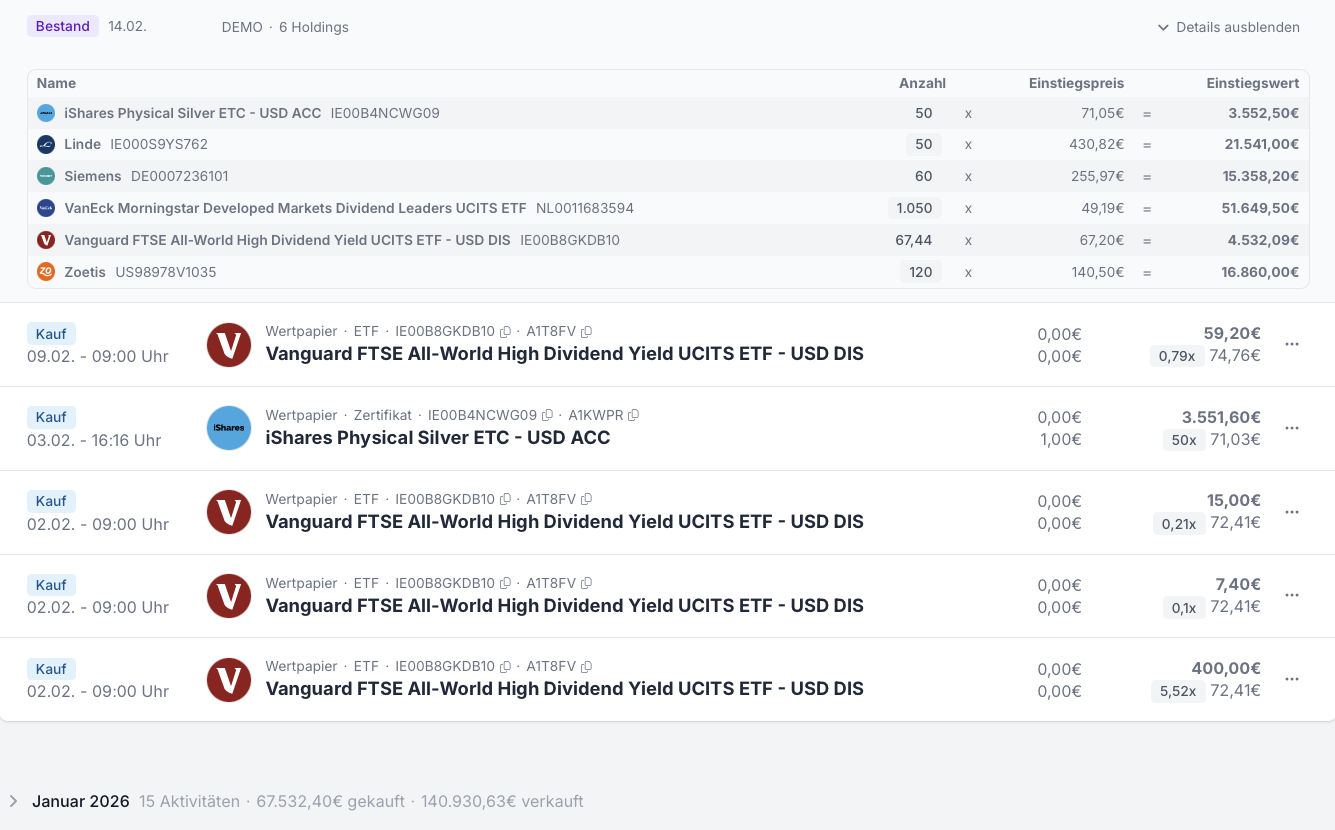Open iShares Physical Silver ETC title in purchase list

437,438
